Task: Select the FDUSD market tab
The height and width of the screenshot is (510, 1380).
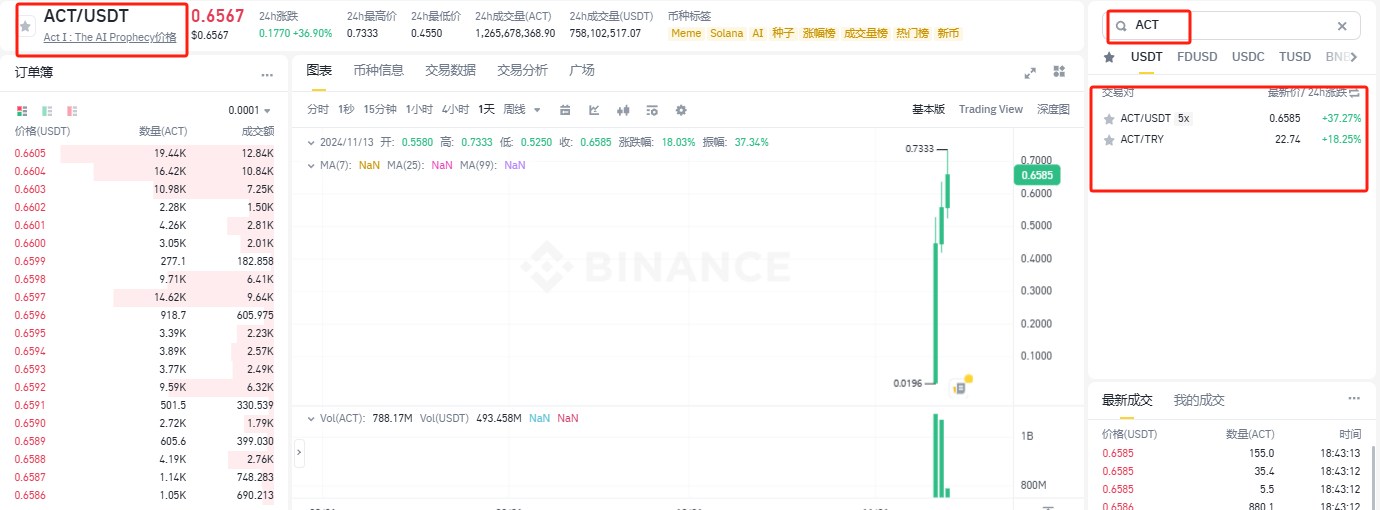Action: pyautogui.click(x=1197, y=57)
